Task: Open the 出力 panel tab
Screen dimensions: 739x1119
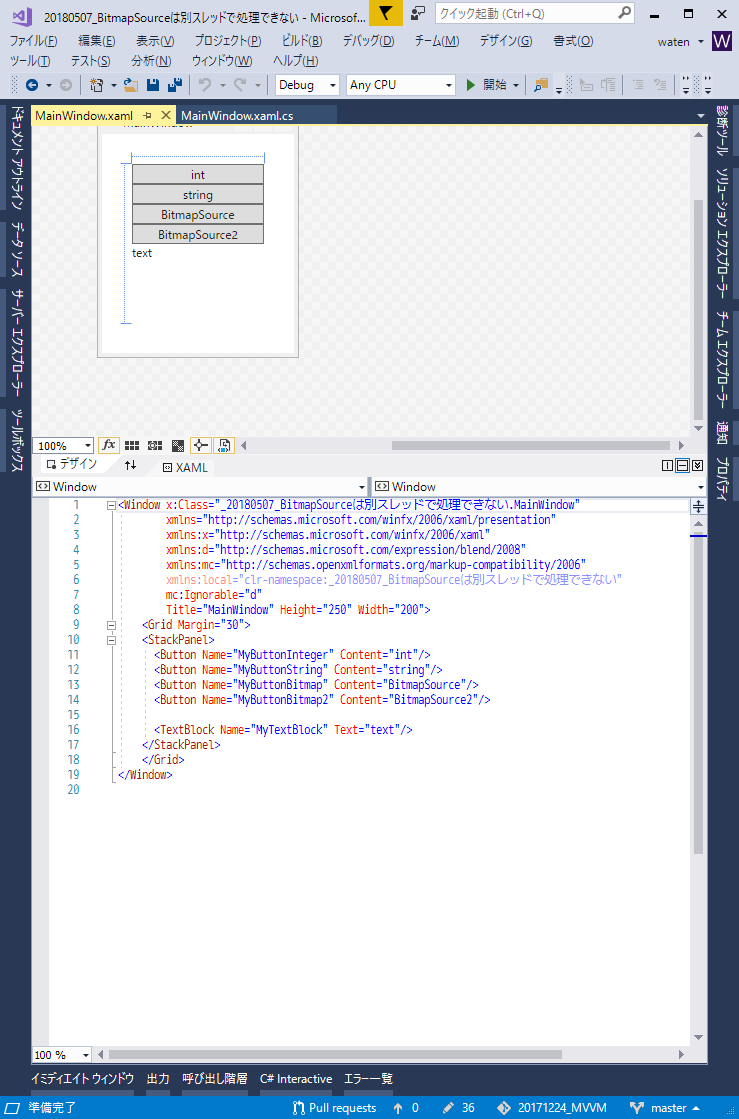Action: click(158, 1078)
